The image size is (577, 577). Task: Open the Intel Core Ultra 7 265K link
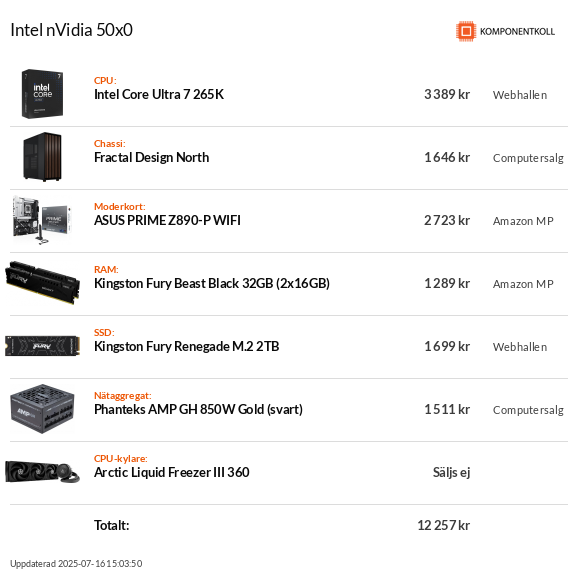pyautogui.click(x=159, y=95)
